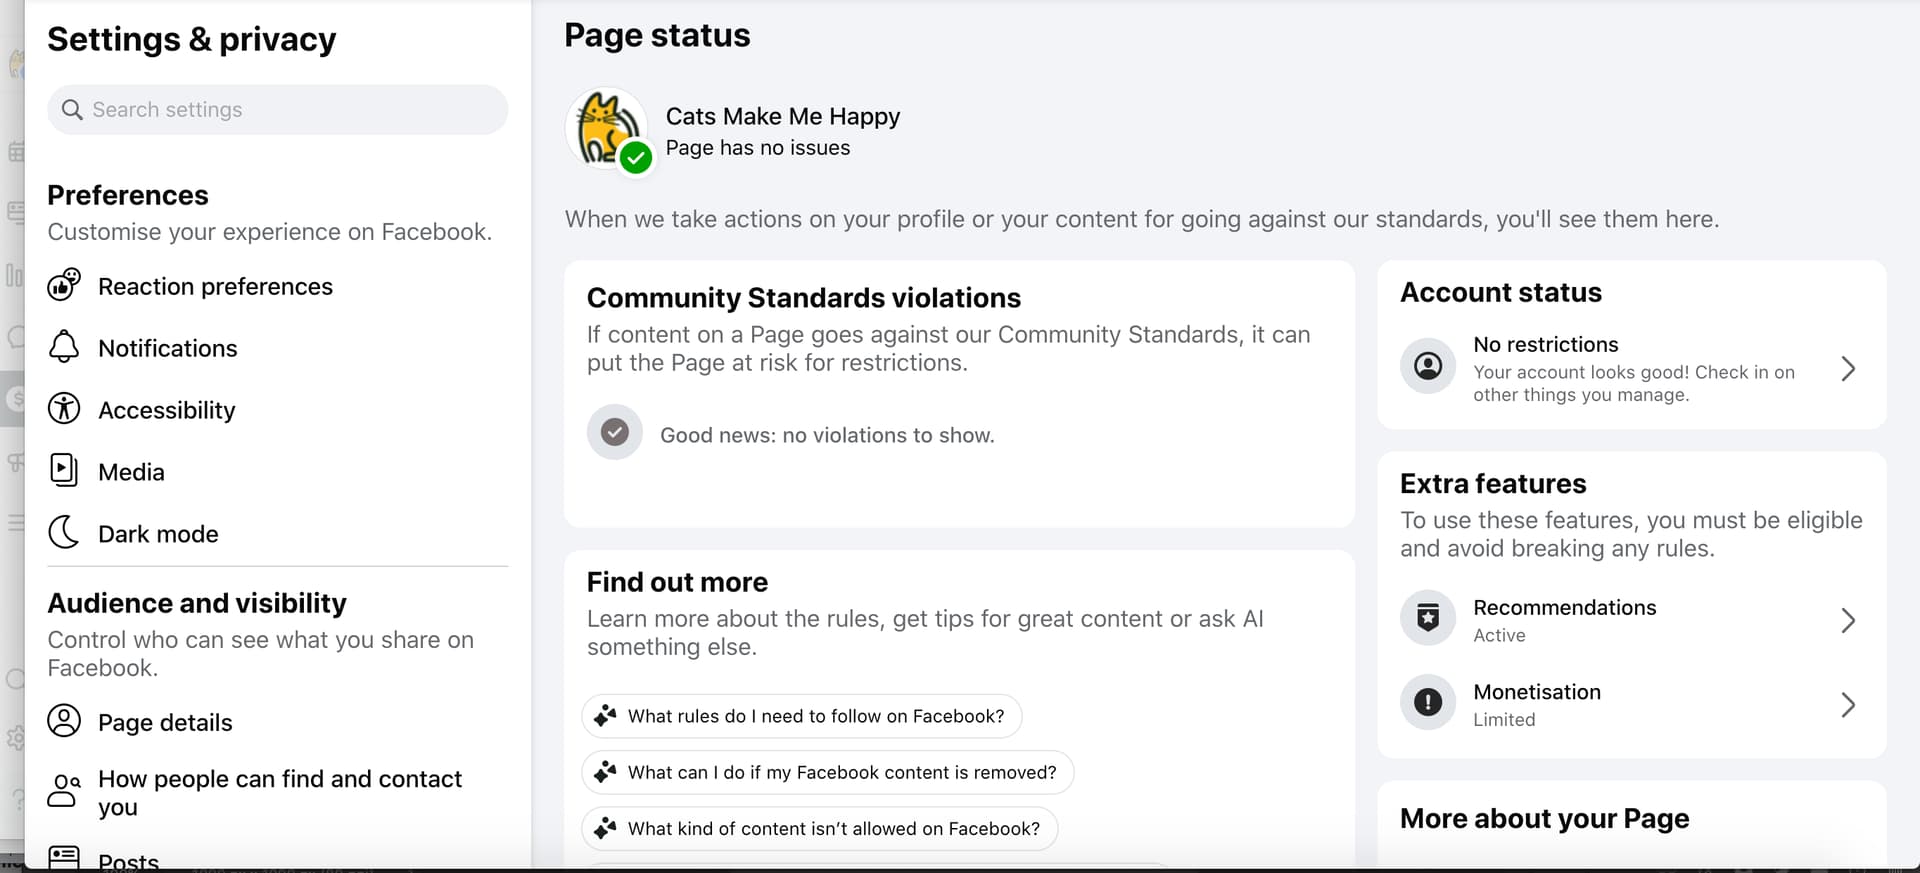Click sparkle icon beside 'content is removed' question
This screenshot has width=1920, height=873.
click(x=605, y=772)
